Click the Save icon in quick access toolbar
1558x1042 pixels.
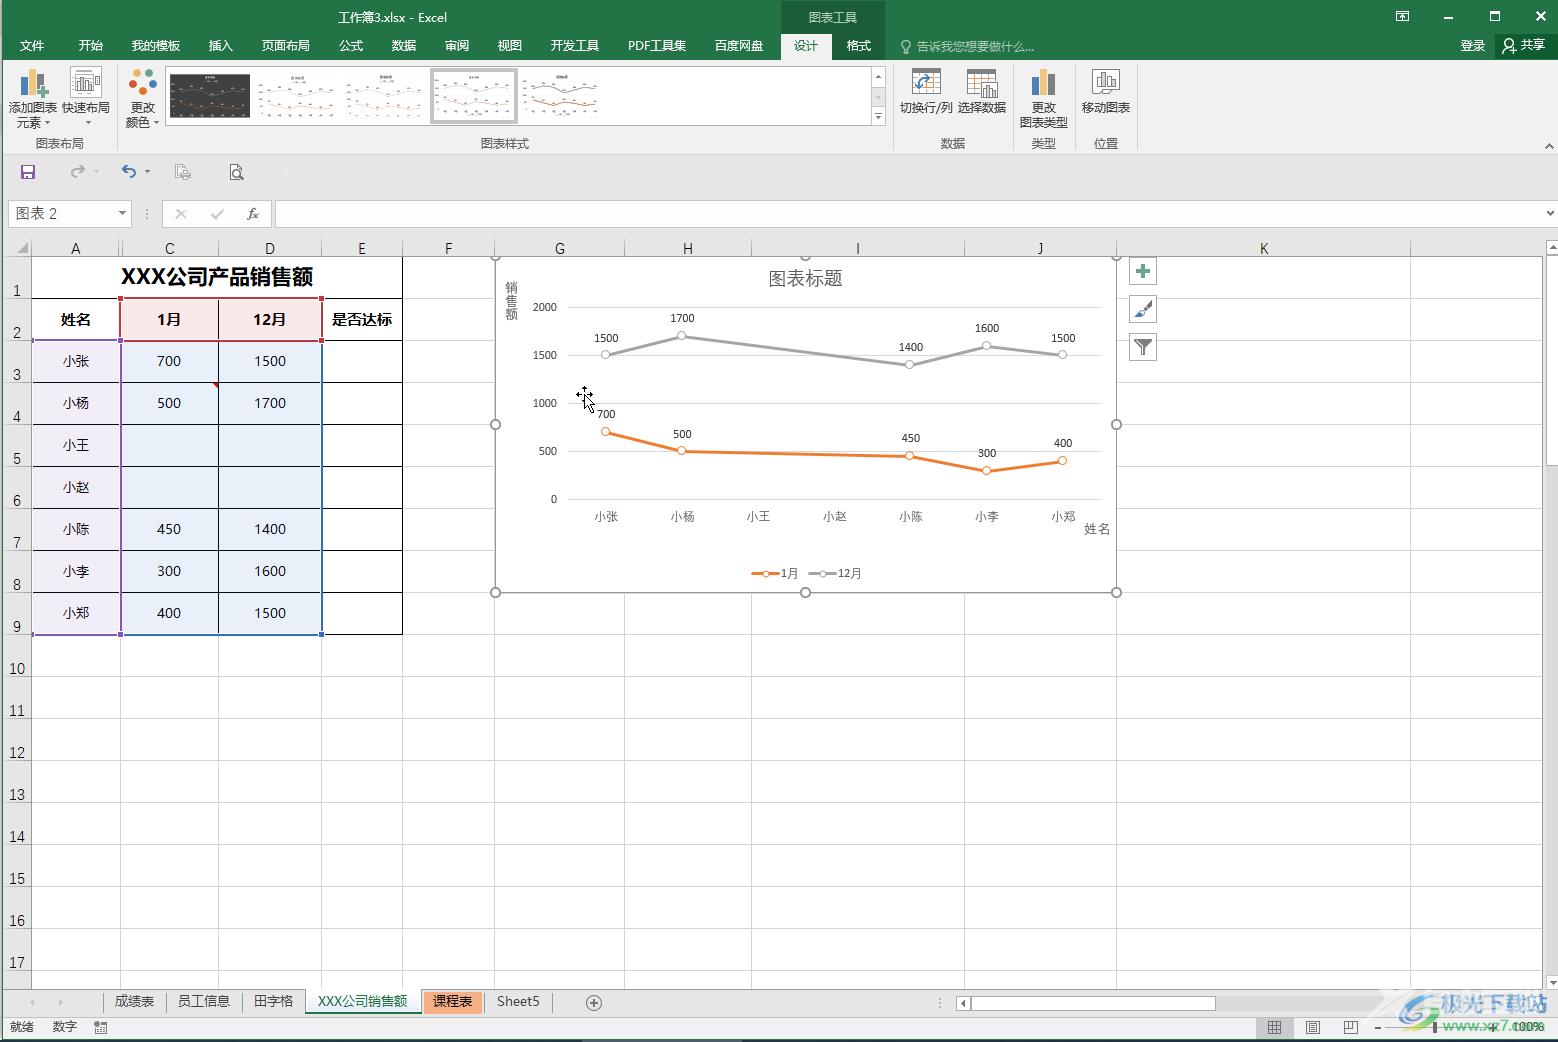pos(28,172)
